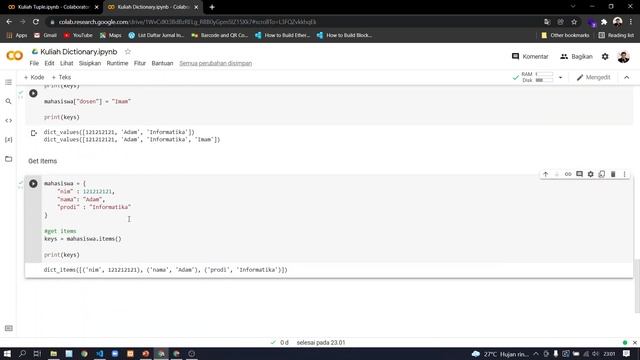Image resolution: width=640 pixels, height=360 pixels.
Task: Close the status bar with X
Action: [x=635, y=342]
